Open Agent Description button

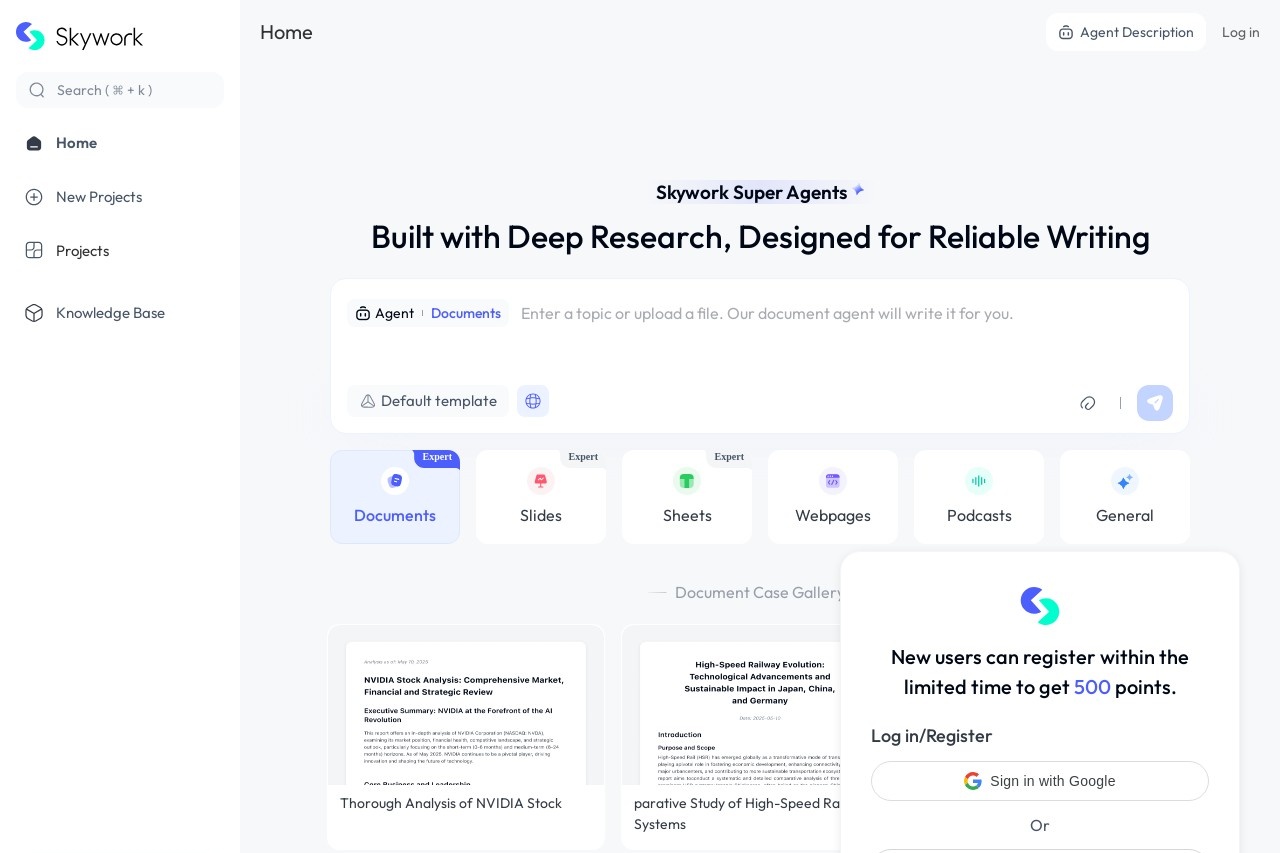click(x=1126, y=32)
